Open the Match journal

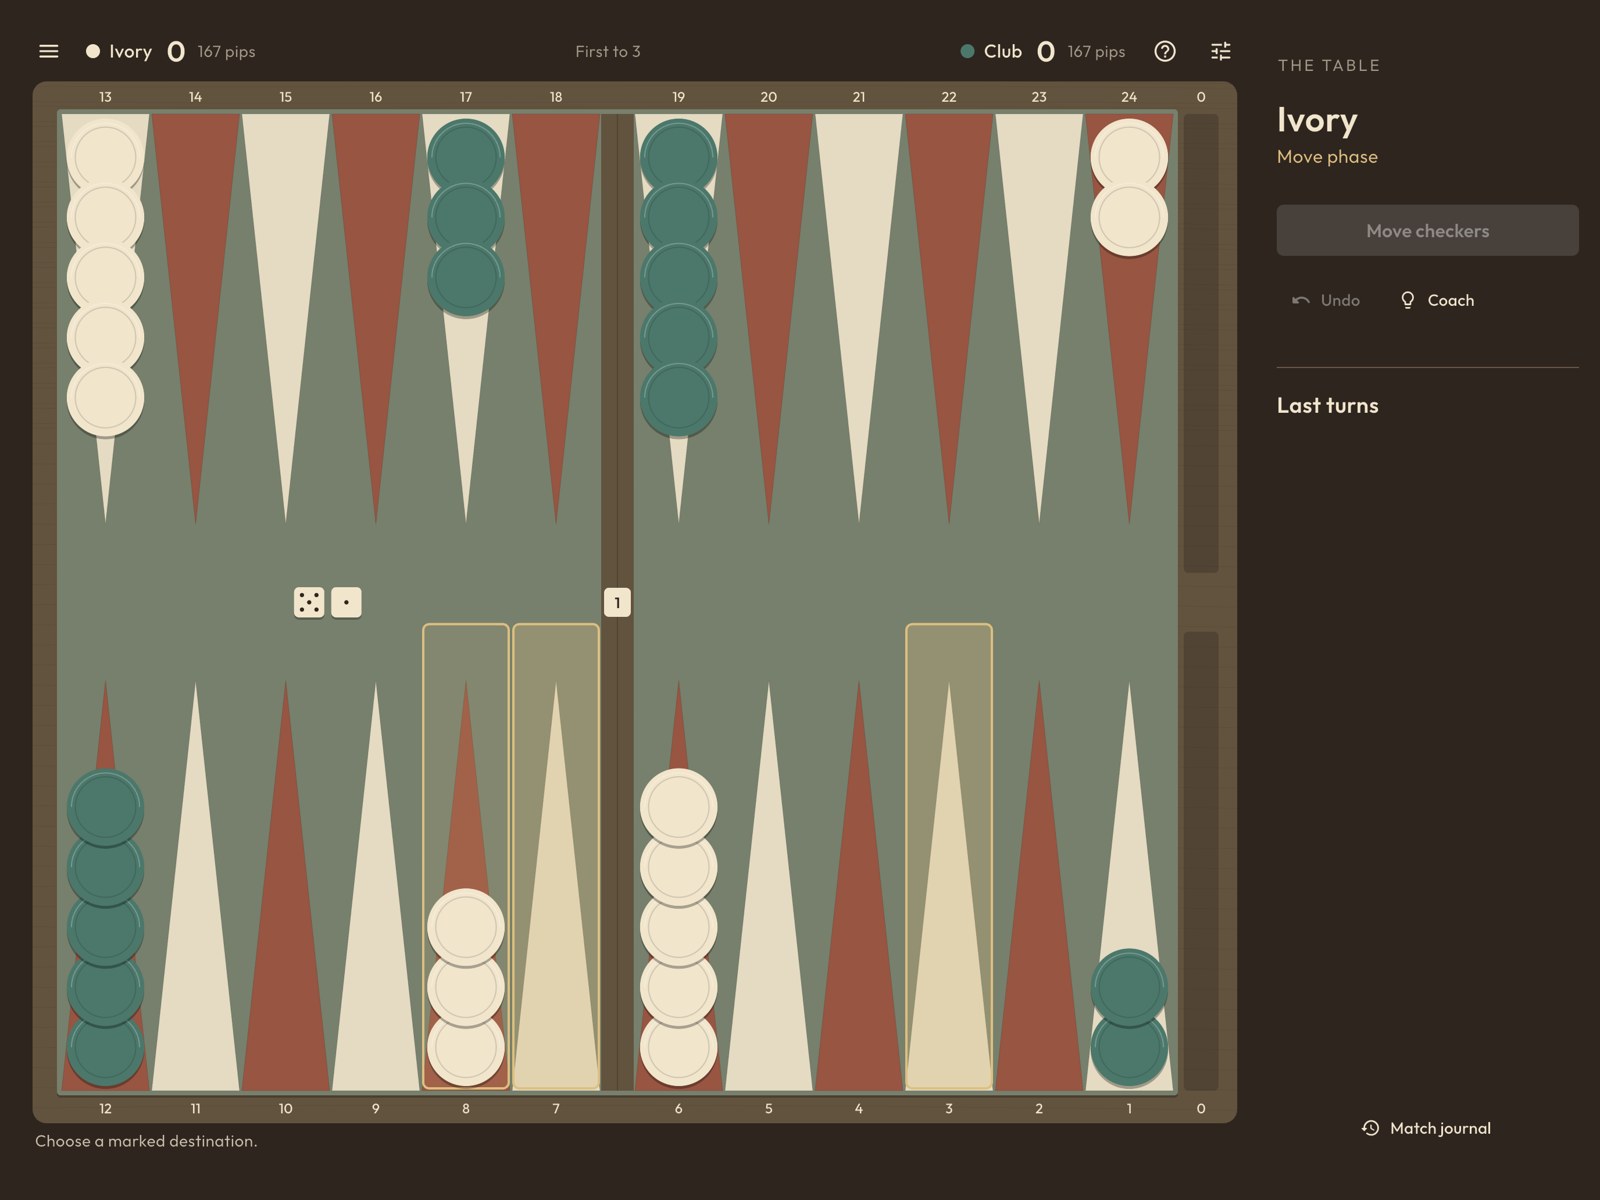[1426, 1128]
